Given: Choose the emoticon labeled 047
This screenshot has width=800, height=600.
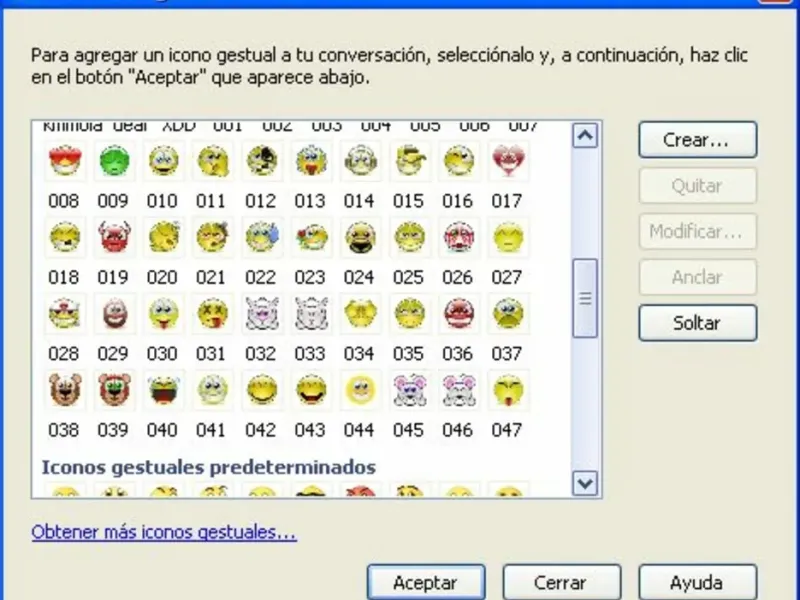Looking at the screenshot, I should [x=508, y=390].
